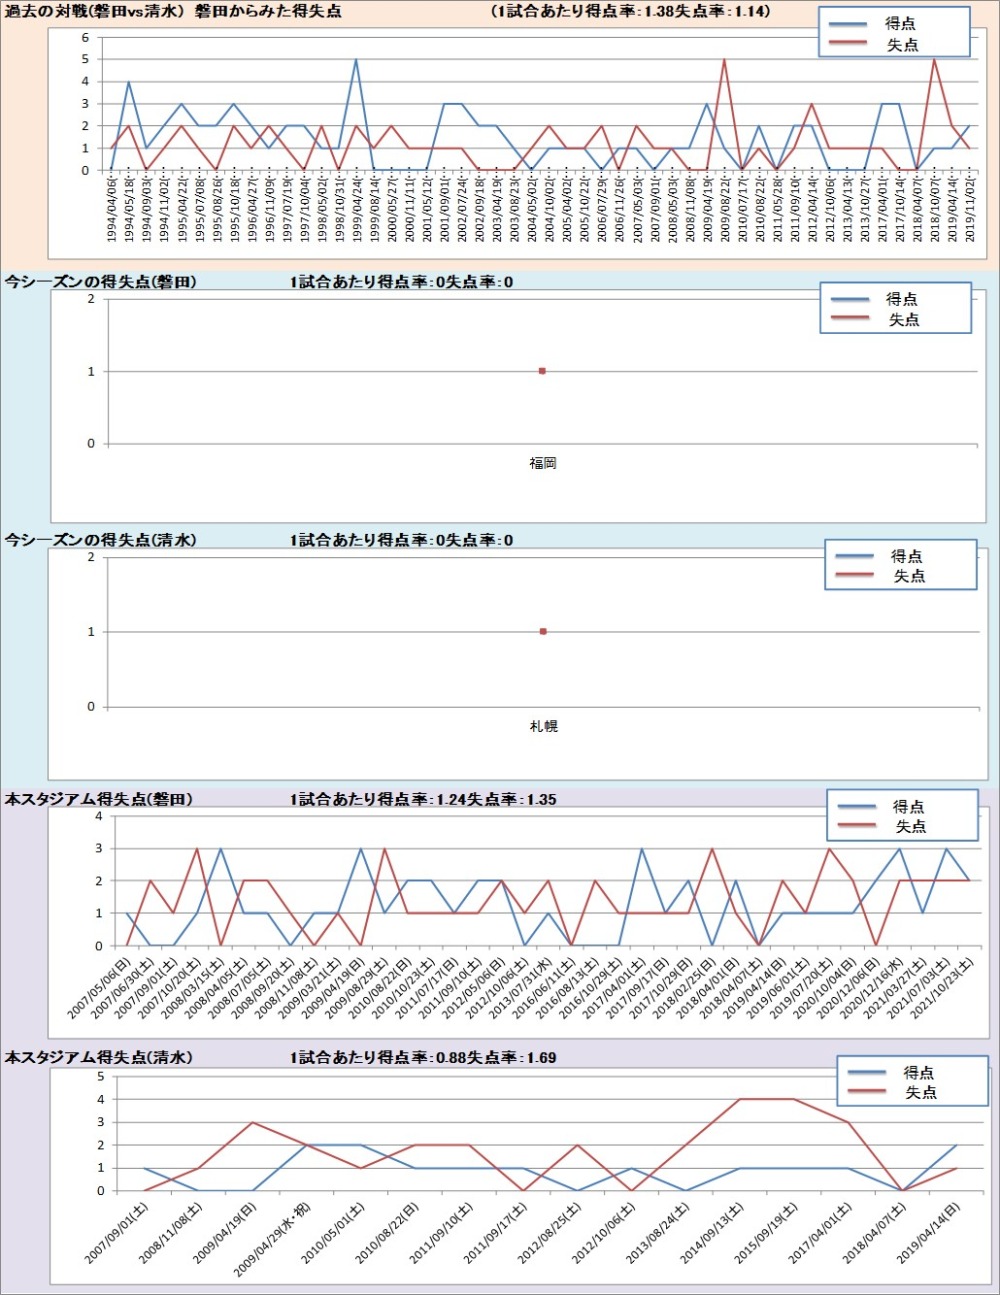Image resolution: width=1000 pixels, height=1295 pixels.
Task: Select 失点 legend entry in 今シーズン清水 chart
Action: [x=908, y=576]
